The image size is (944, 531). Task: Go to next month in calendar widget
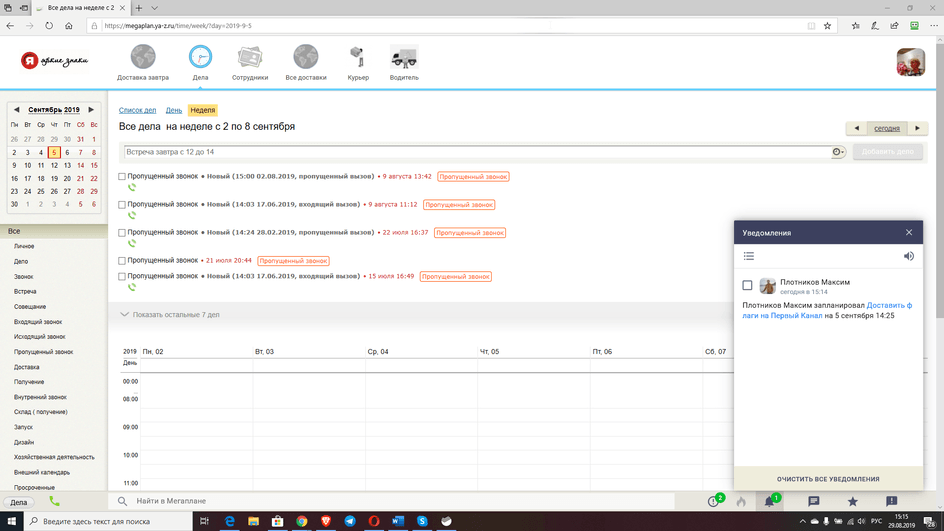click(91, 110)
